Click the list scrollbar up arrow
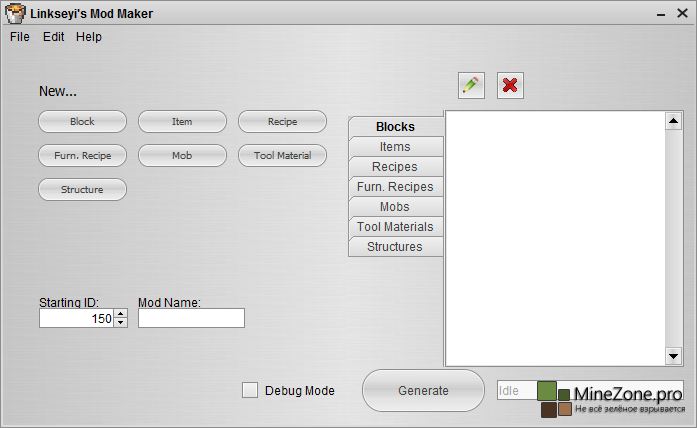 click(x=673, y=121)
